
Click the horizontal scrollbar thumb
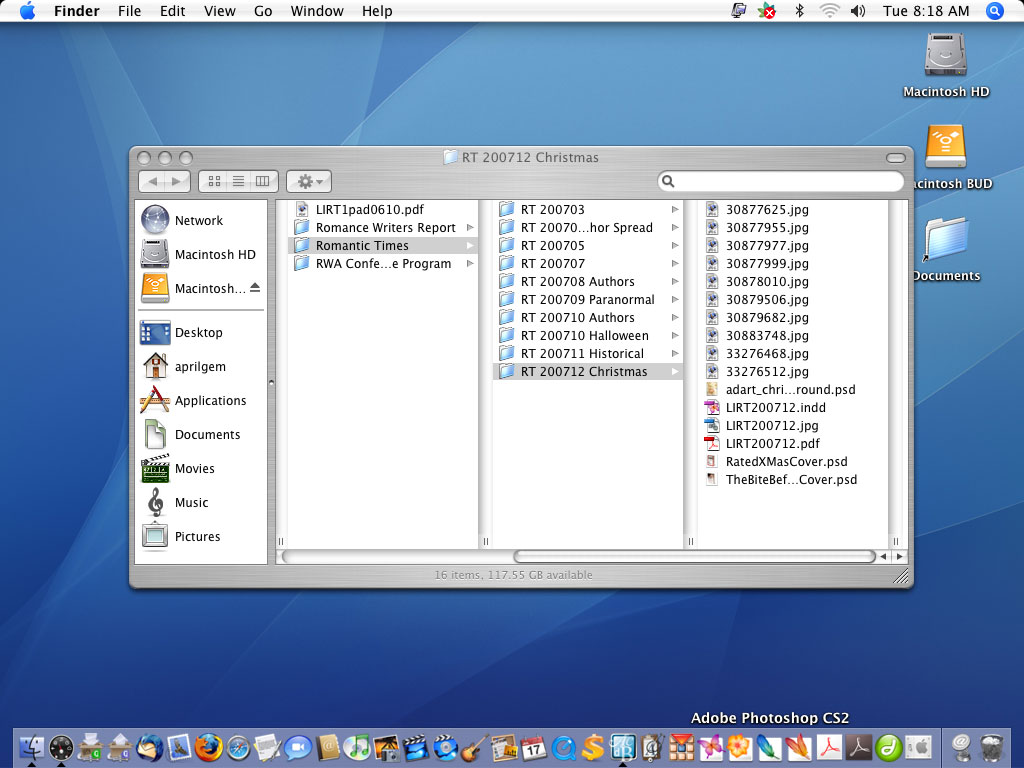[x=694, y=556]
